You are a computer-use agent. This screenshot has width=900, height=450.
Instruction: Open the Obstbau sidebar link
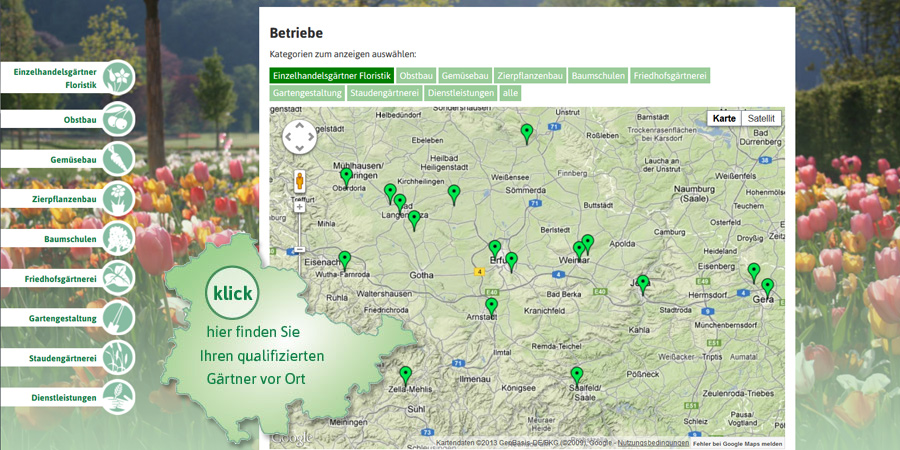click(80, 121)
